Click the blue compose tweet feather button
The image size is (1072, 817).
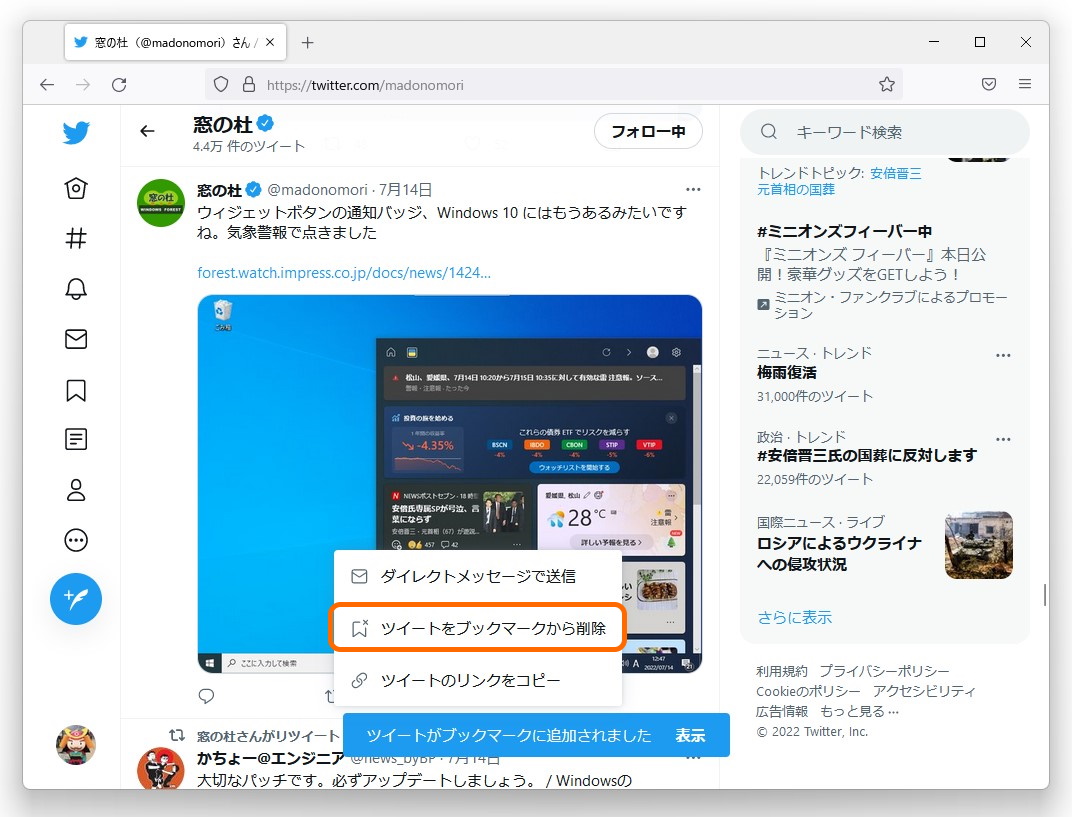point(75,599)
